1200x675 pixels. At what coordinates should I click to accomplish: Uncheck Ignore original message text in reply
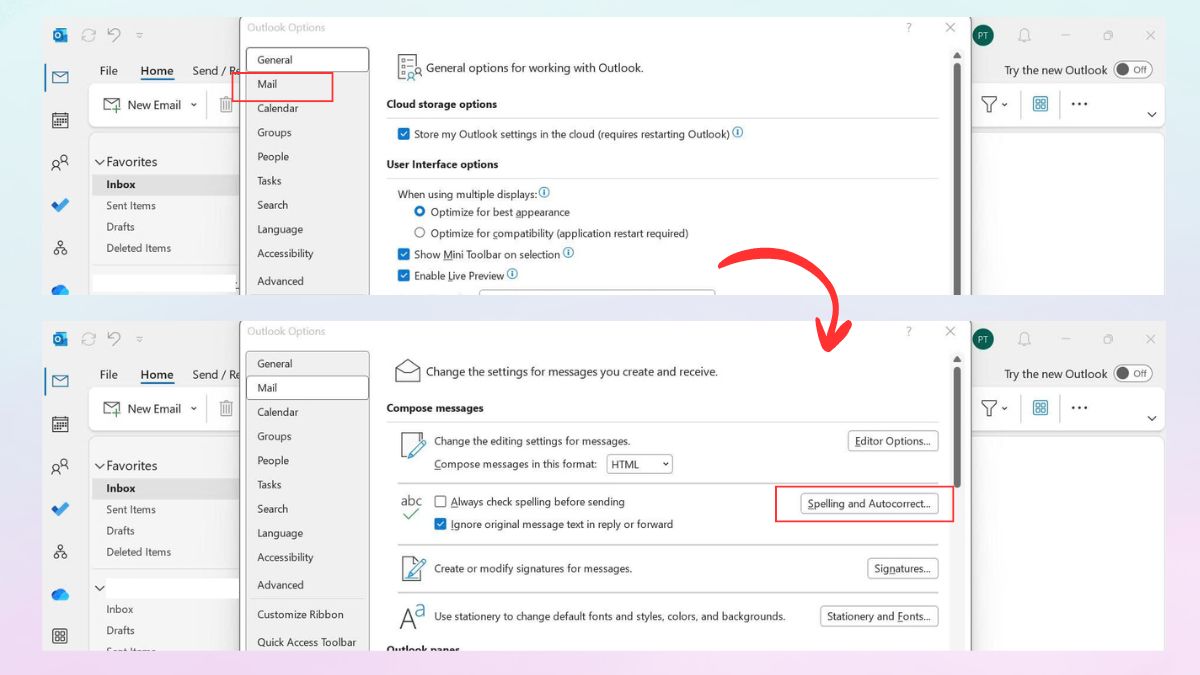tap(440, 524)
